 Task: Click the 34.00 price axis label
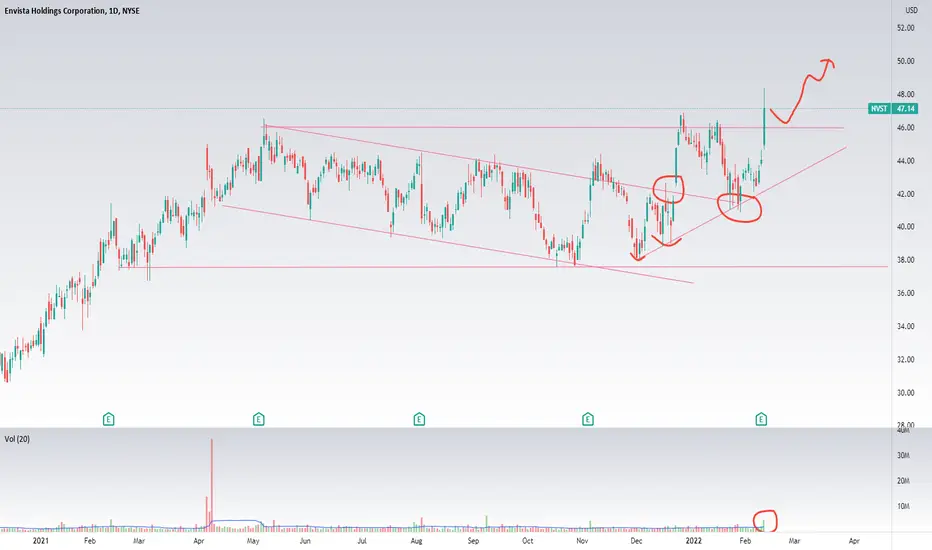coord(906,326)
